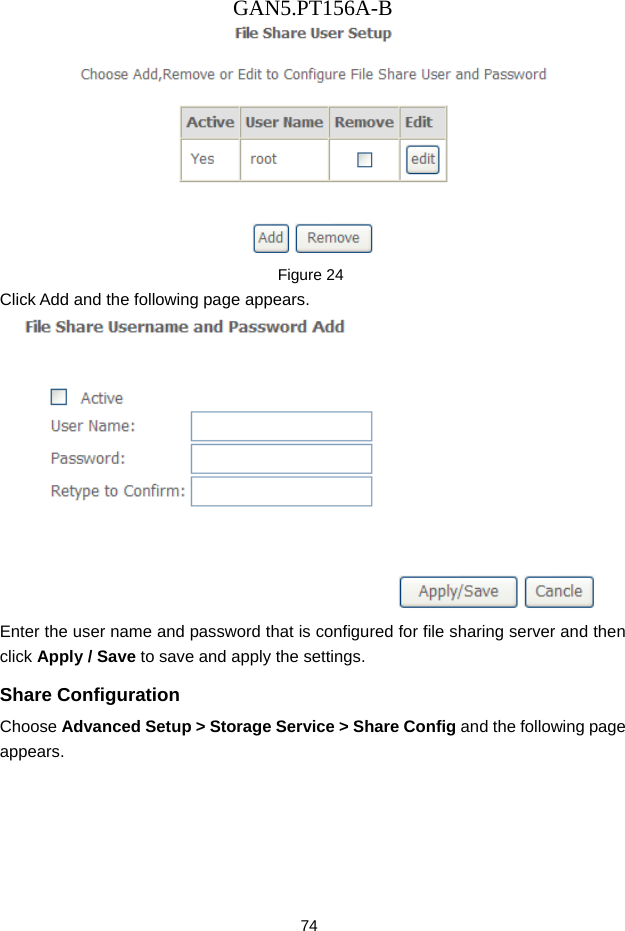Screen dimensions: 625x931
Task: Click the Password input field
Action: (280, 458)
